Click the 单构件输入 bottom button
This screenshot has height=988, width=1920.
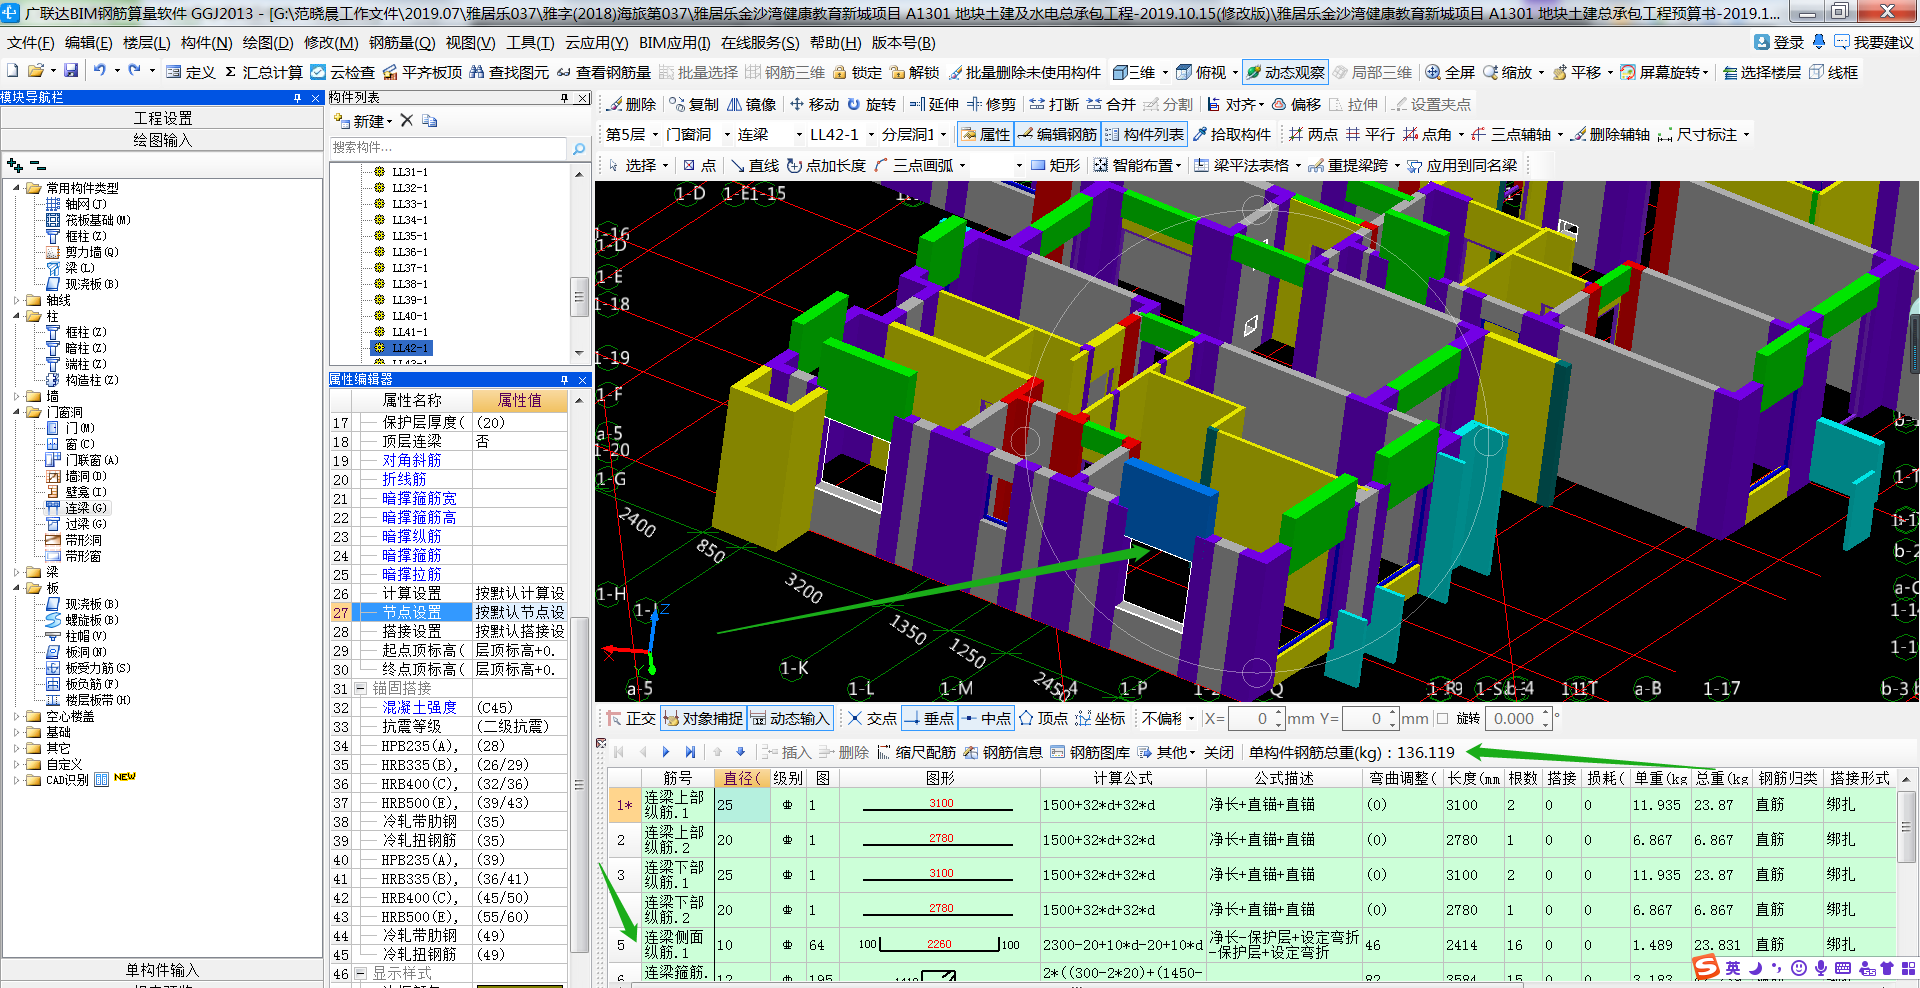pyautogui.click(x=162, y=970)
